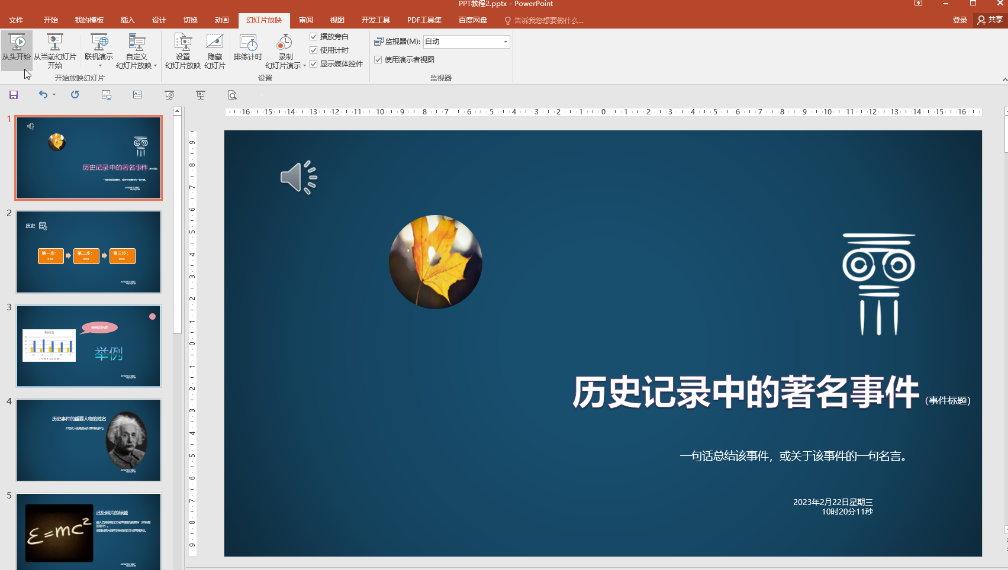Image resolution: width=1008 pixels, height=570 pixels.
Task: Toggle the 播放旁白 checkbox
Action: tap(314, 37)
